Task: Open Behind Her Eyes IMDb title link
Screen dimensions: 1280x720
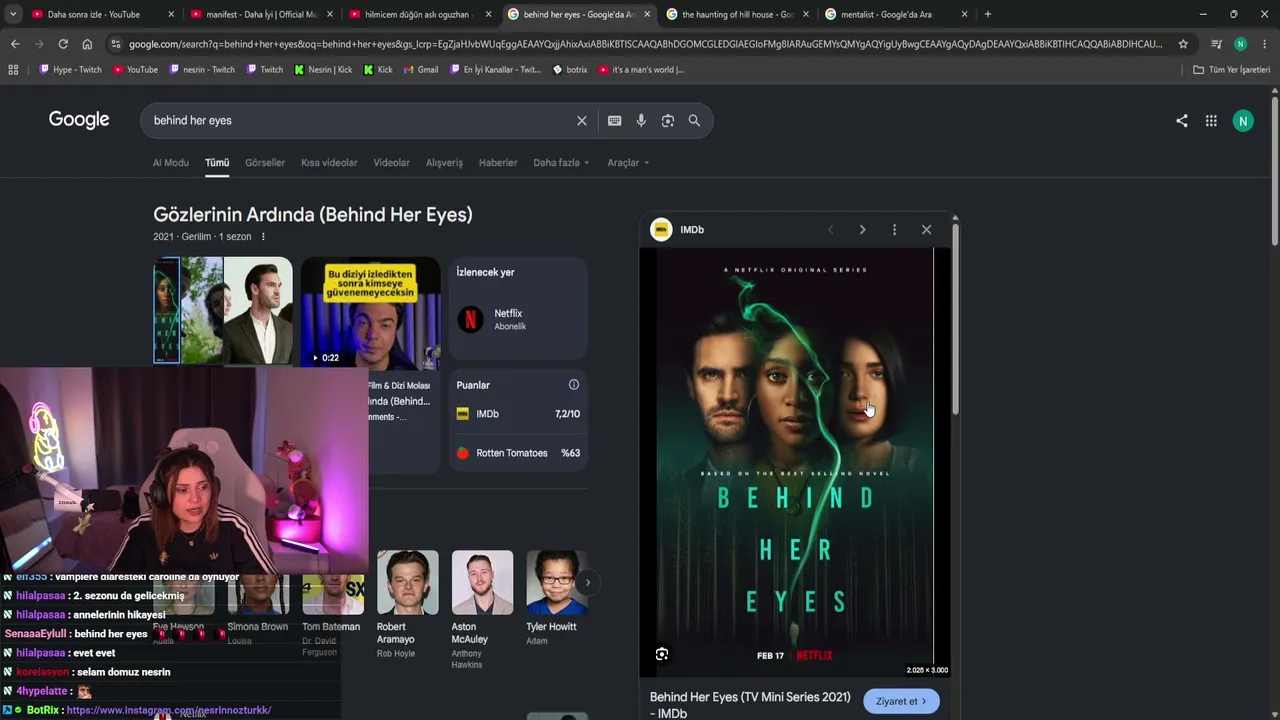Action: click(x=750, y=705)
